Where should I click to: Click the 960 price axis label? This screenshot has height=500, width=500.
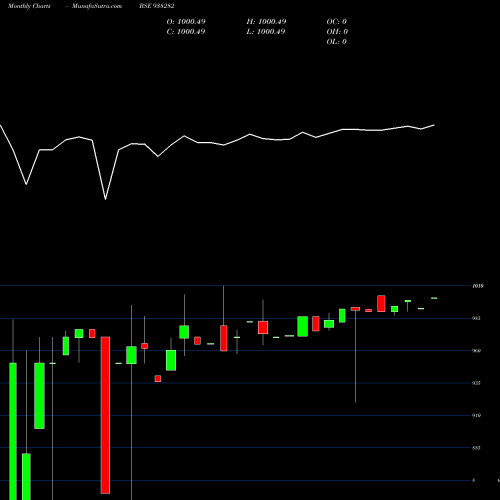tap(476, 351)
